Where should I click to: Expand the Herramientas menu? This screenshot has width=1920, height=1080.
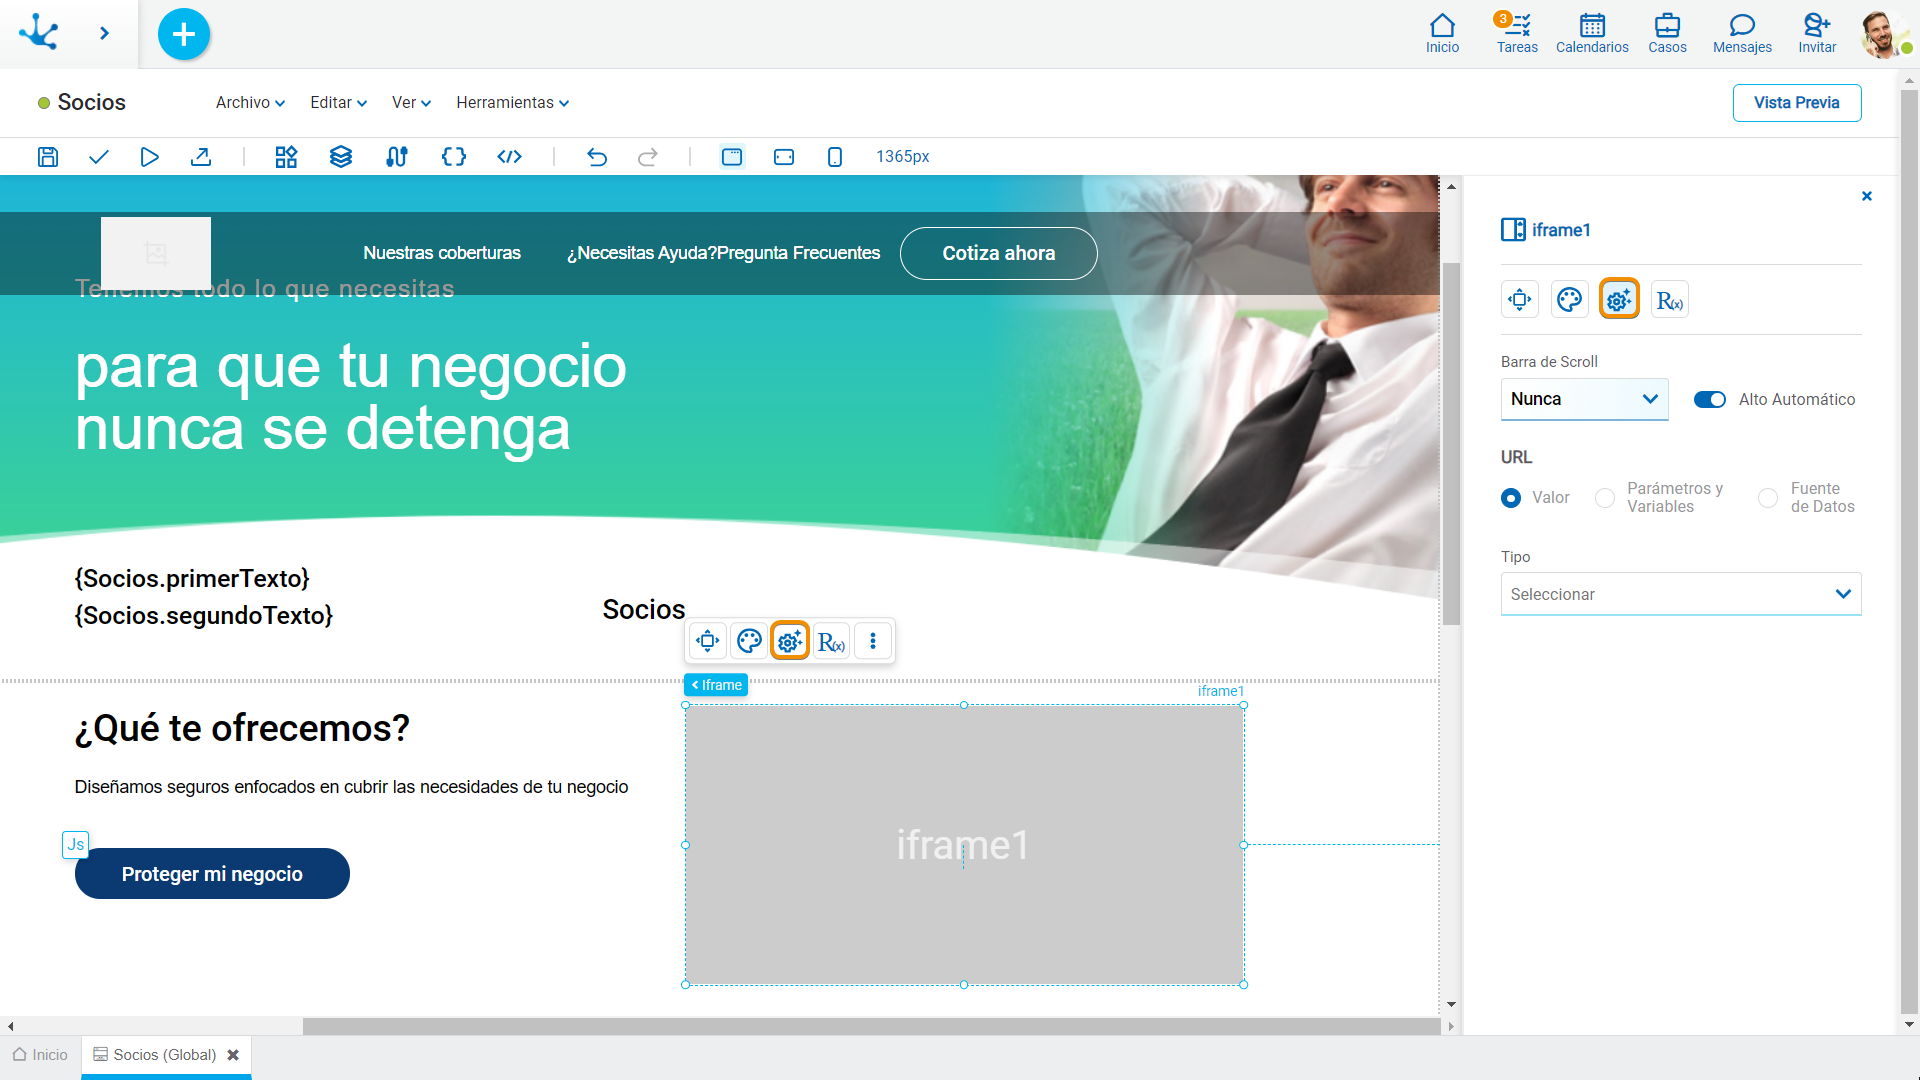(x=512, y=103)
